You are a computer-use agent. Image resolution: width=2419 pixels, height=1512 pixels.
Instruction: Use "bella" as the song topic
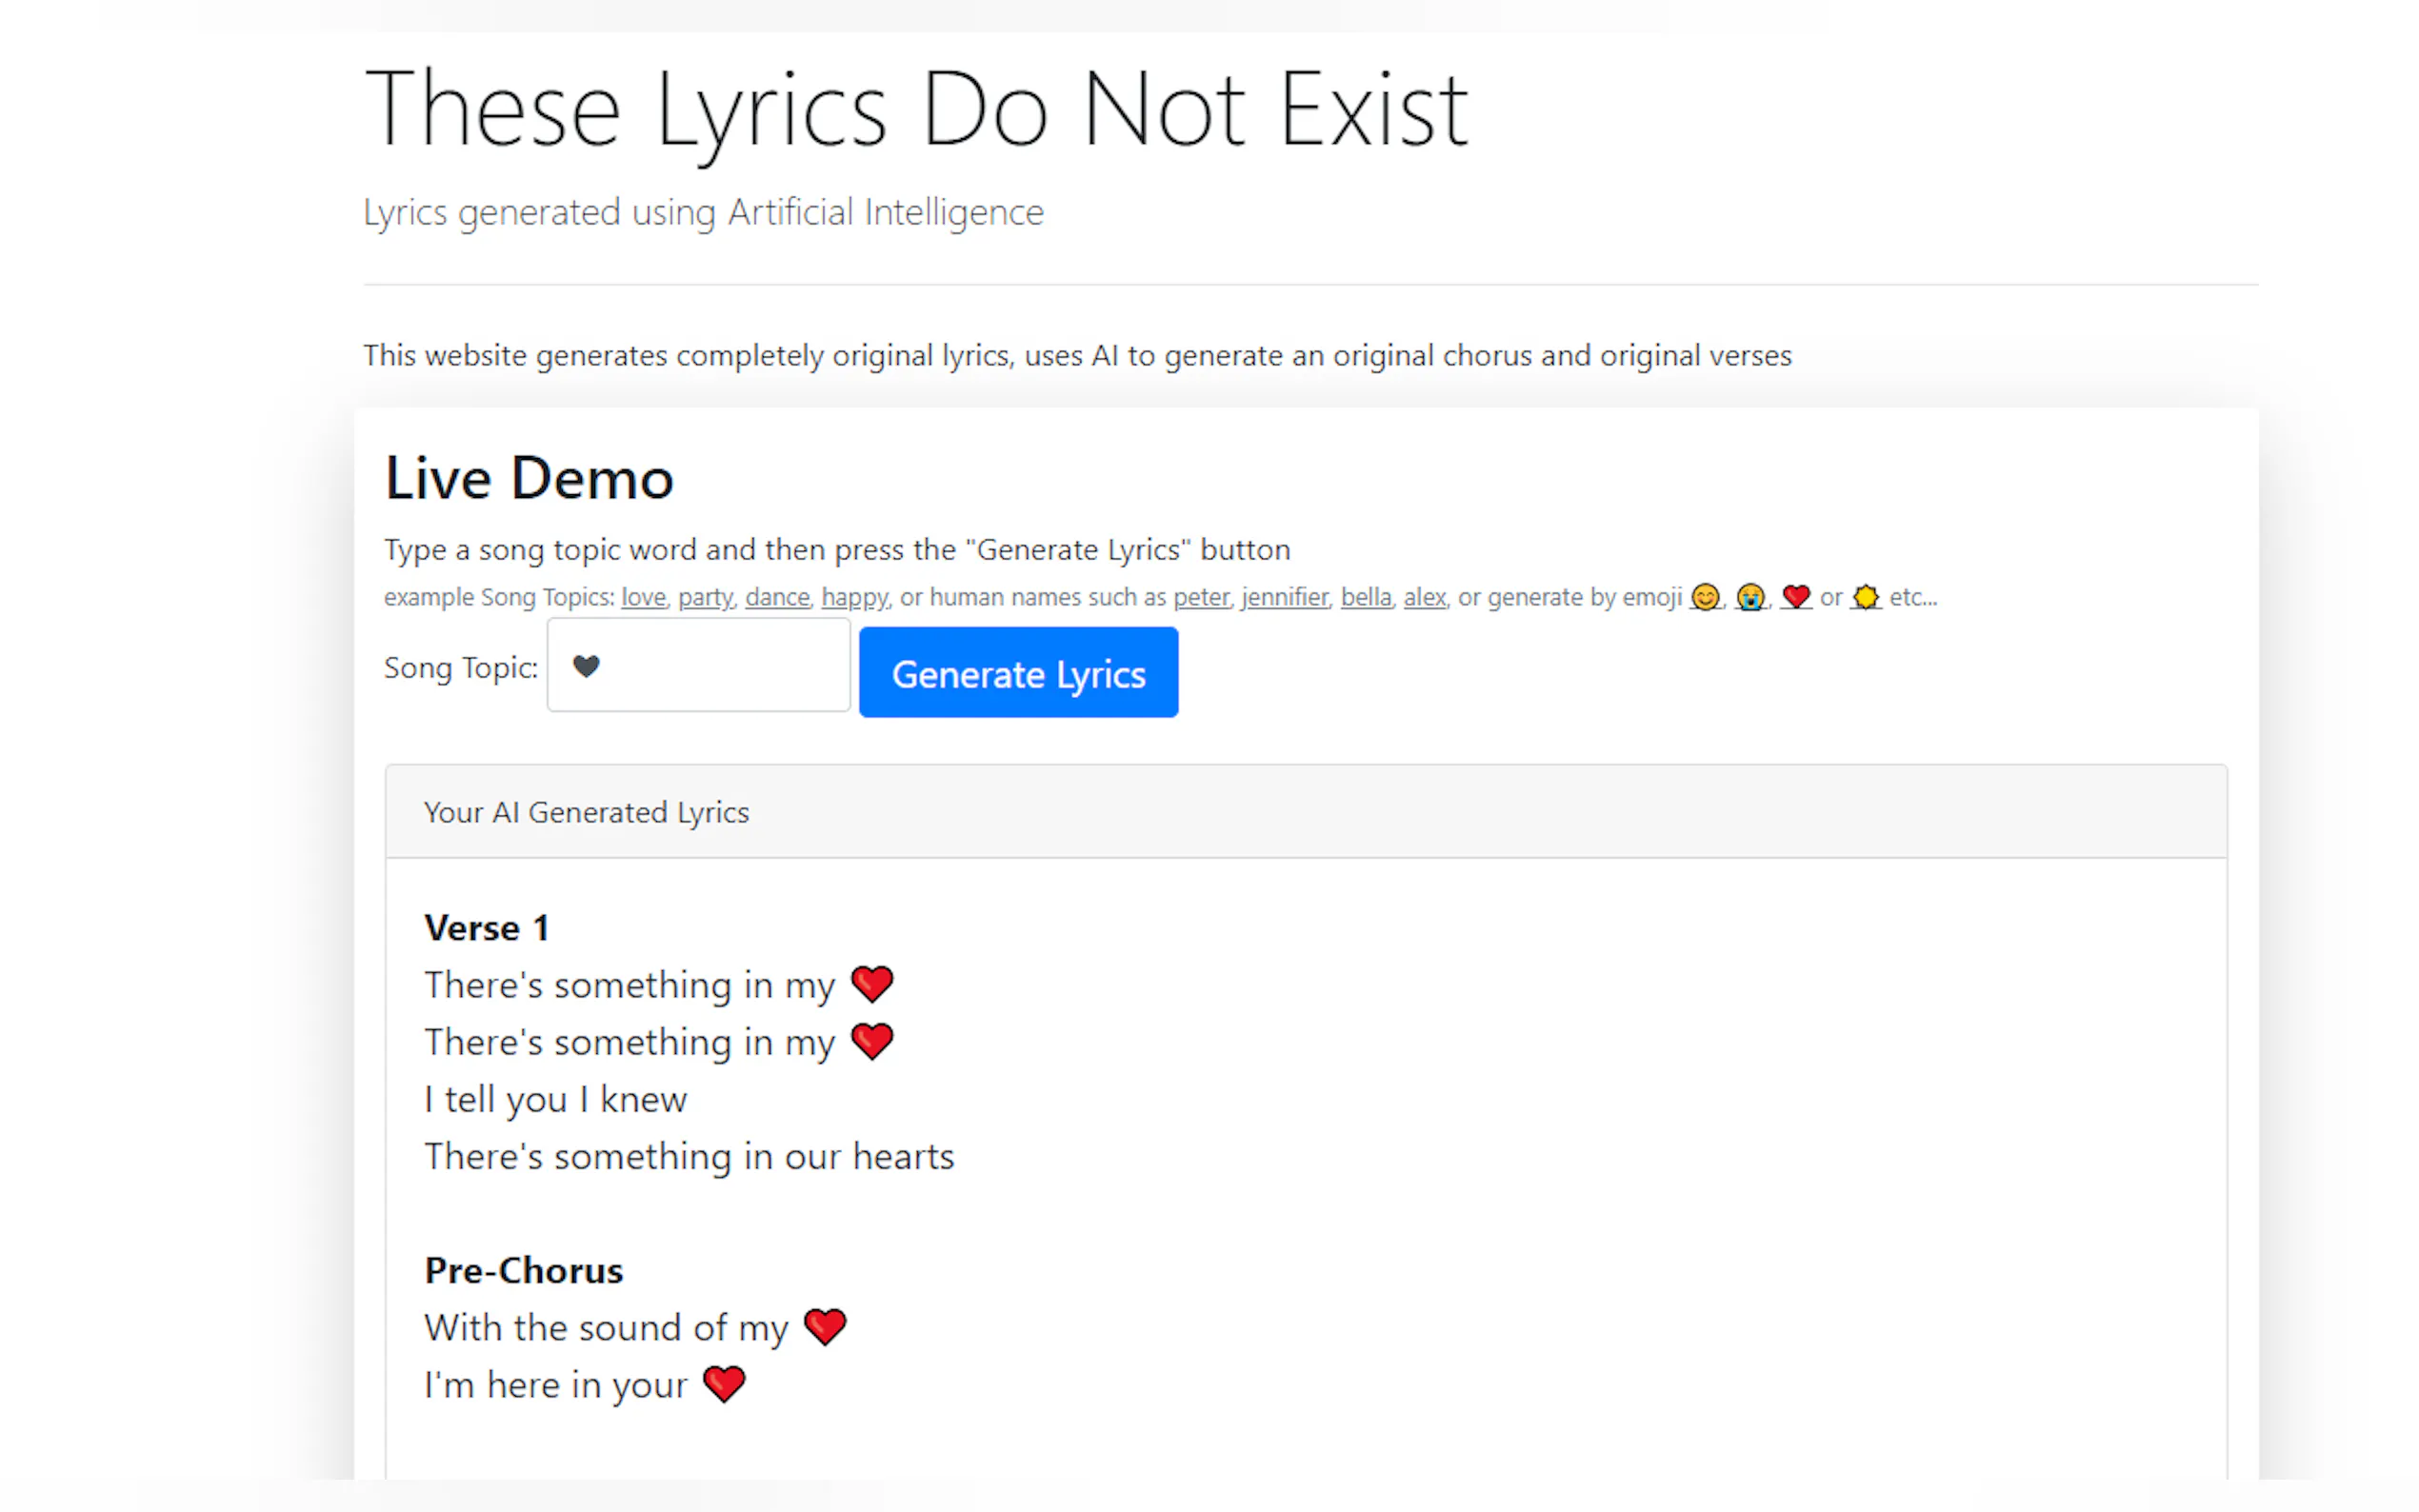click(1365, 597)
